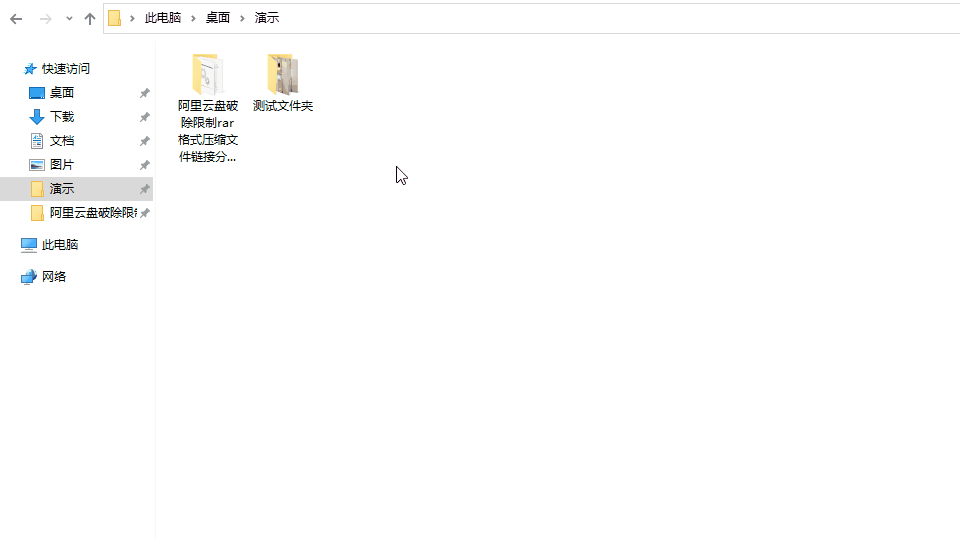Click the folder icon in address bar
The width and height of the screenshot is (960, 540).
(114, 18)
